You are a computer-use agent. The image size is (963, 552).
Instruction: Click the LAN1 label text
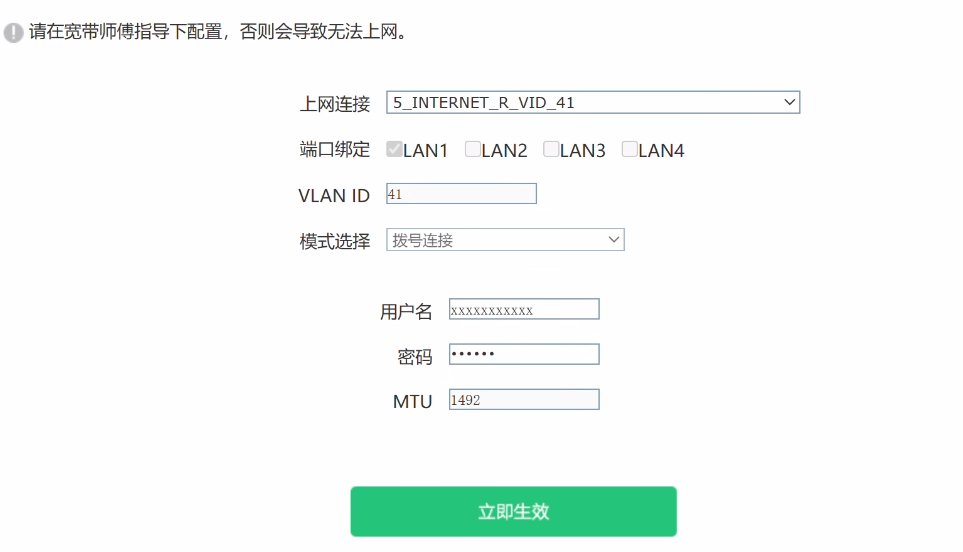[426, 150]
